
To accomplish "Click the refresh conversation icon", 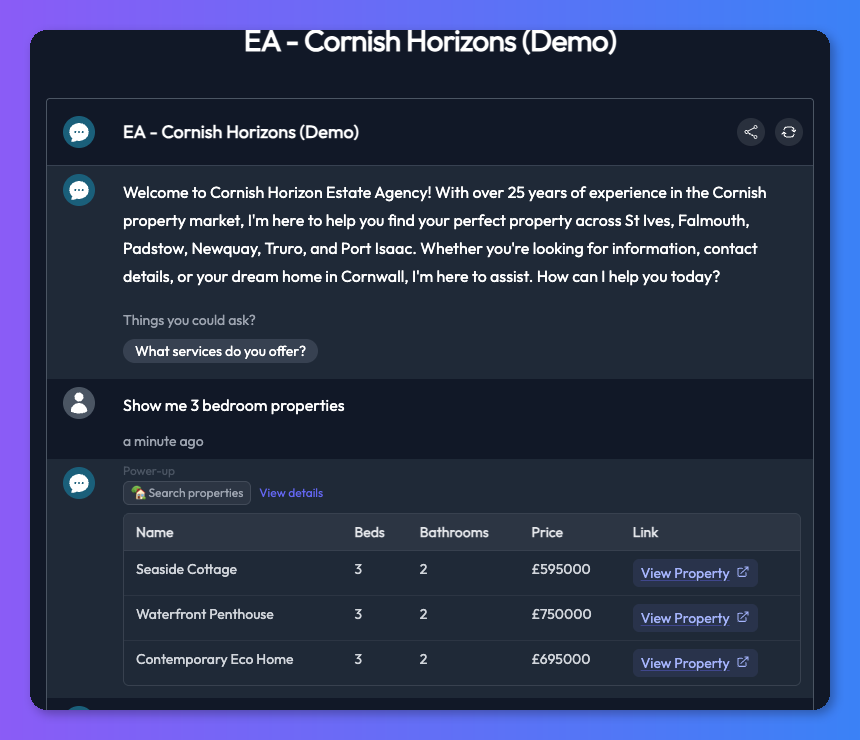I will pyautogui.click(x=788, y=132).
